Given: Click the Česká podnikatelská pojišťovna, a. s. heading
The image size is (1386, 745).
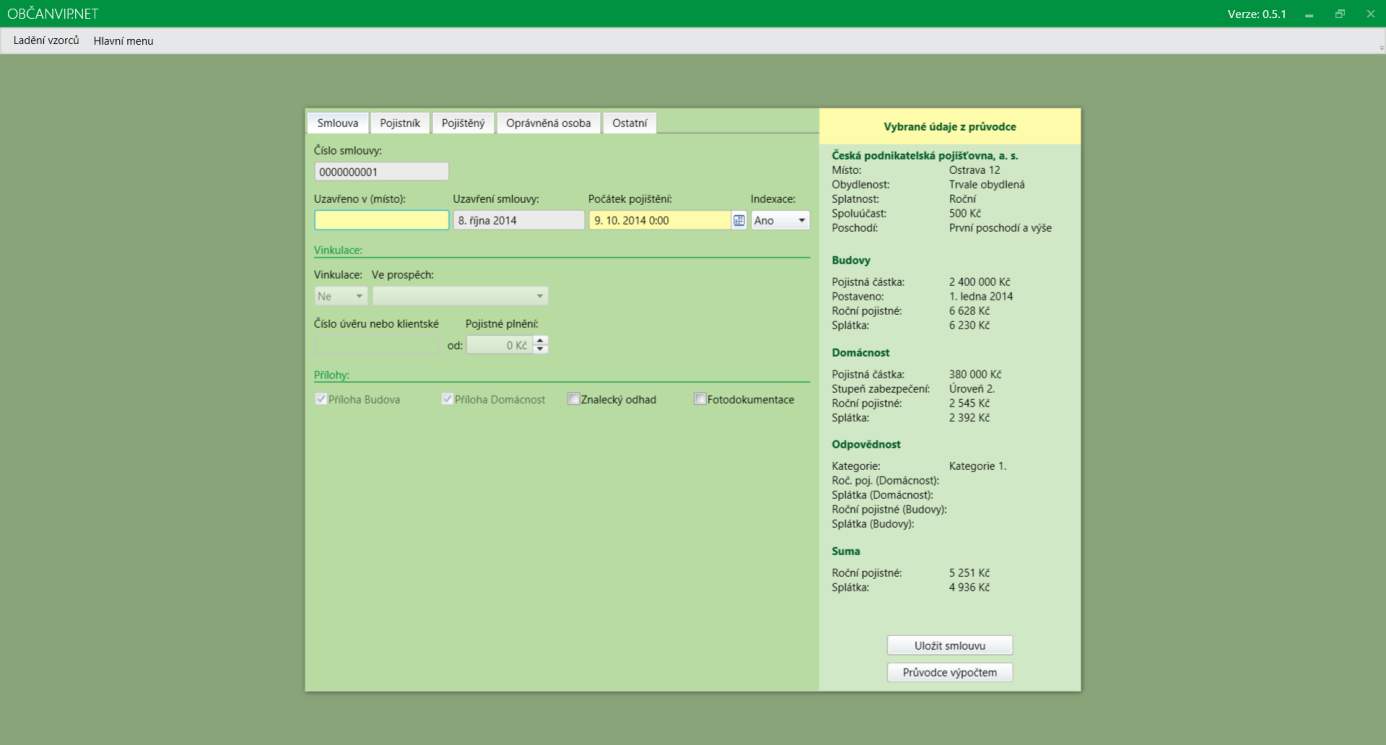Looking at the screenshot, I should pos(925,156).
